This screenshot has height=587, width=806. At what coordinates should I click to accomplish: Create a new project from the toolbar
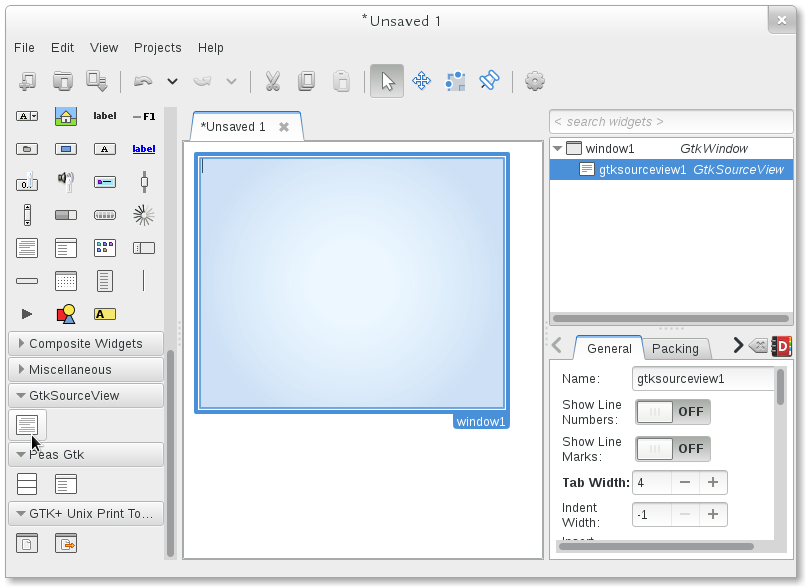point(28,81)
